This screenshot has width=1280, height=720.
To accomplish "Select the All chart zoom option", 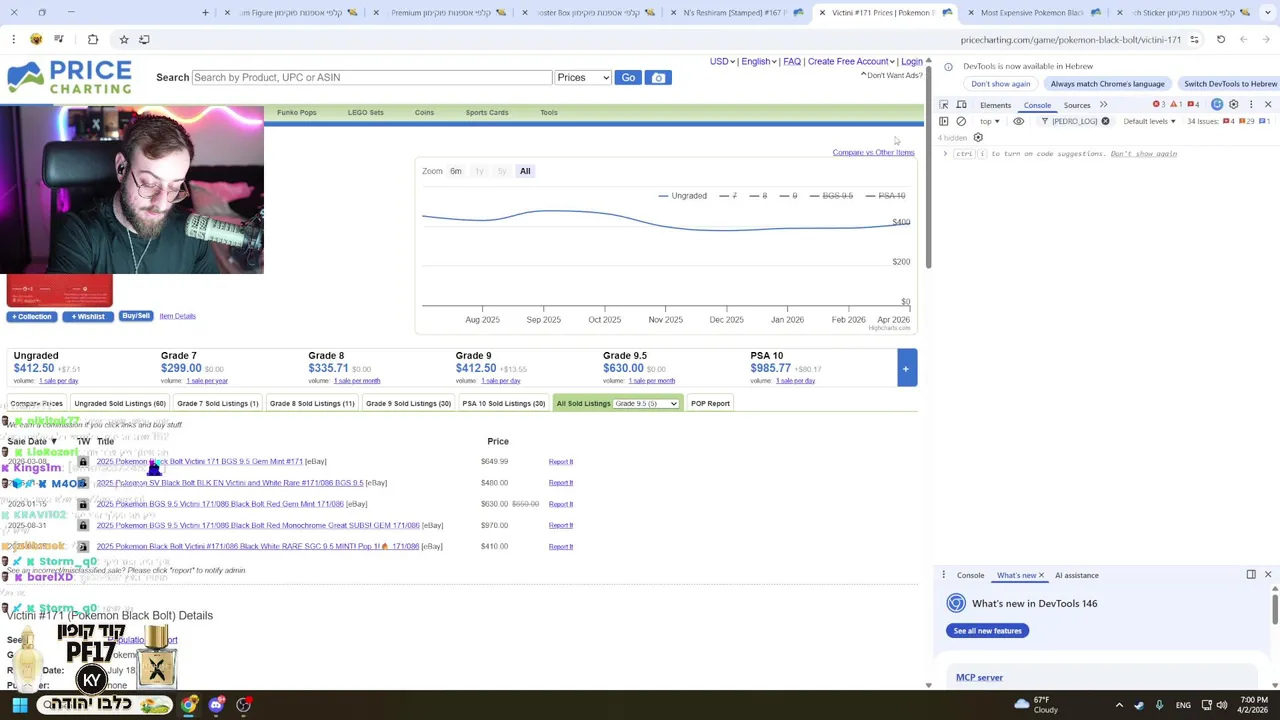I will [x=525, y=171].
